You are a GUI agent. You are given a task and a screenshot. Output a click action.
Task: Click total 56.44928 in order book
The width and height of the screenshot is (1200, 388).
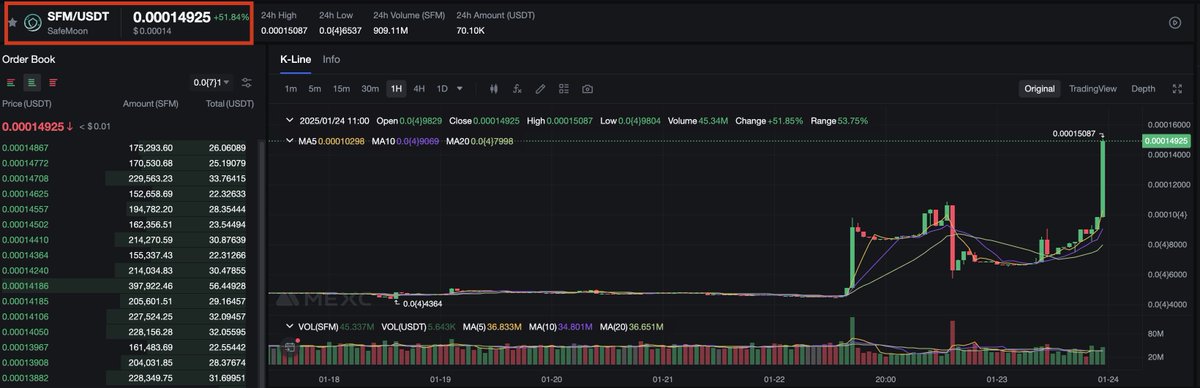pyautogui.click(x=228, y=285)
